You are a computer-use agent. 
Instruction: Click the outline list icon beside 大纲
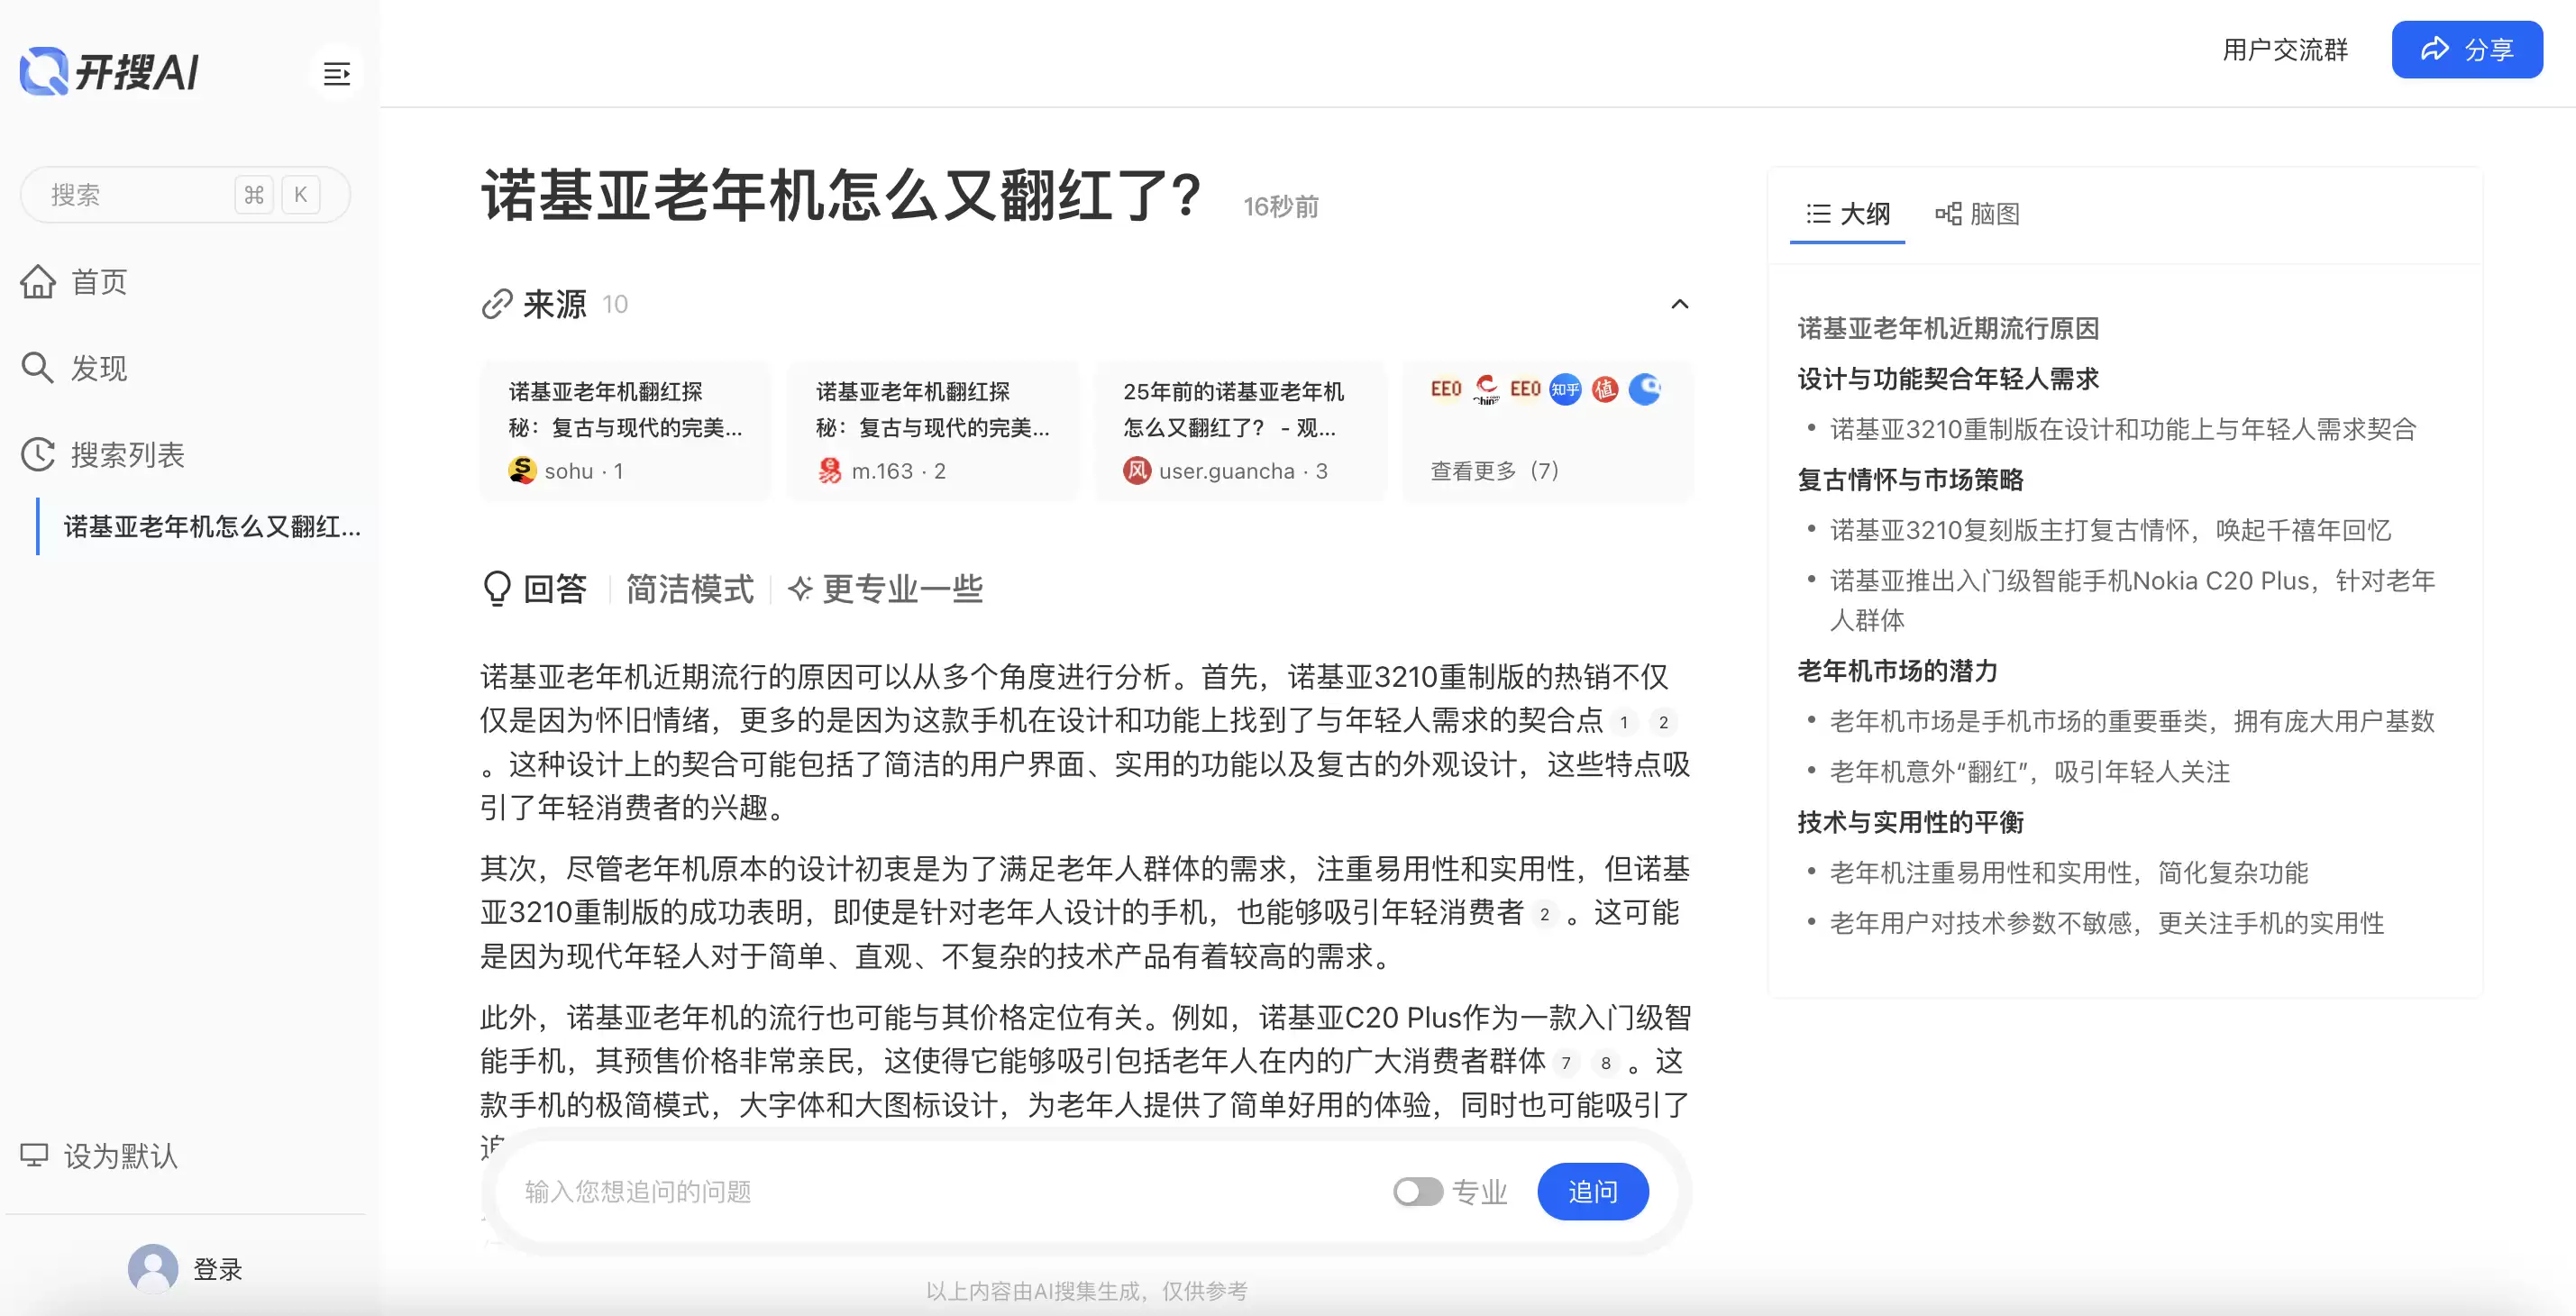1818,214
